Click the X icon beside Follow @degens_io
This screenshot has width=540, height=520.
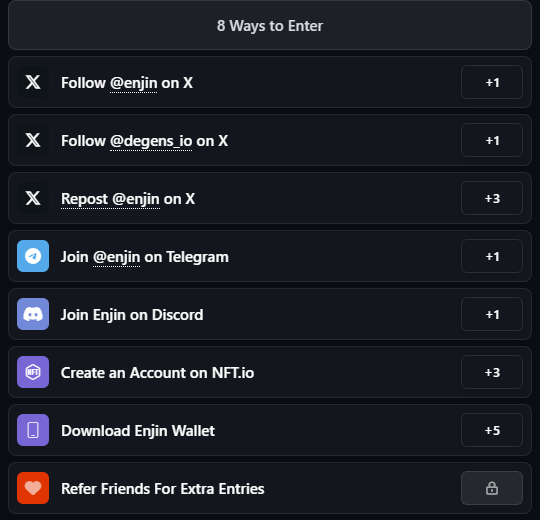click(33, 140)
